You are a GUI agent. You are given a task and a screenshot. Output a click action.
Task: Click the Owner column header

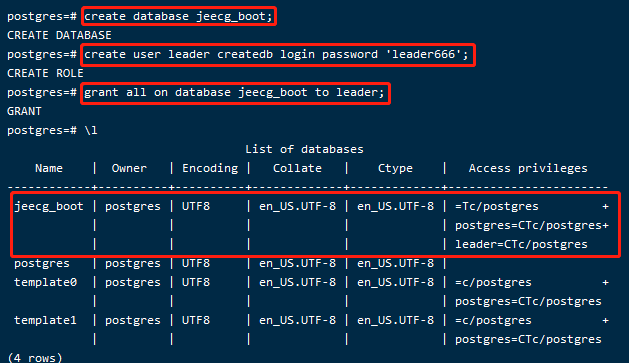click(x=129, y=168)
